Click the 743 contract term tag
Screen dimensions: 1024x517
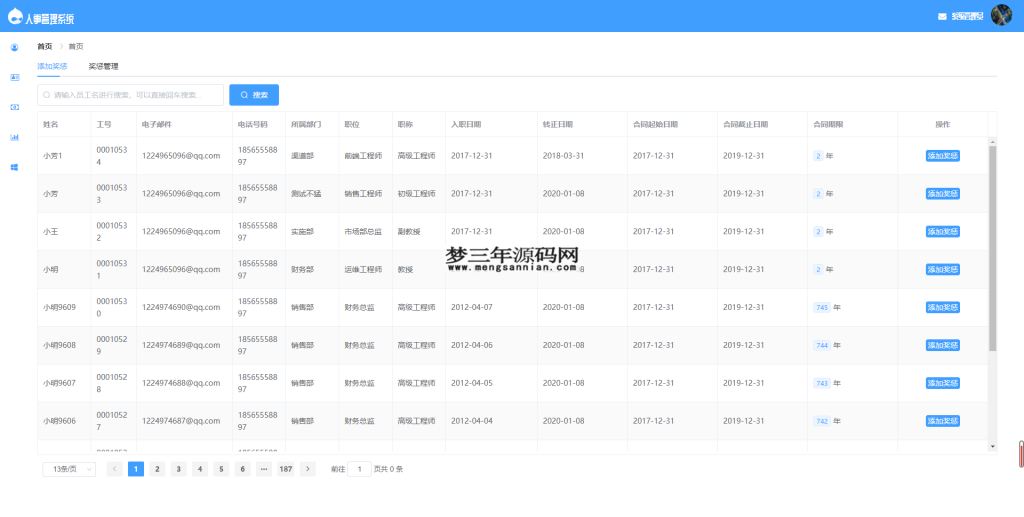point(822,383)
